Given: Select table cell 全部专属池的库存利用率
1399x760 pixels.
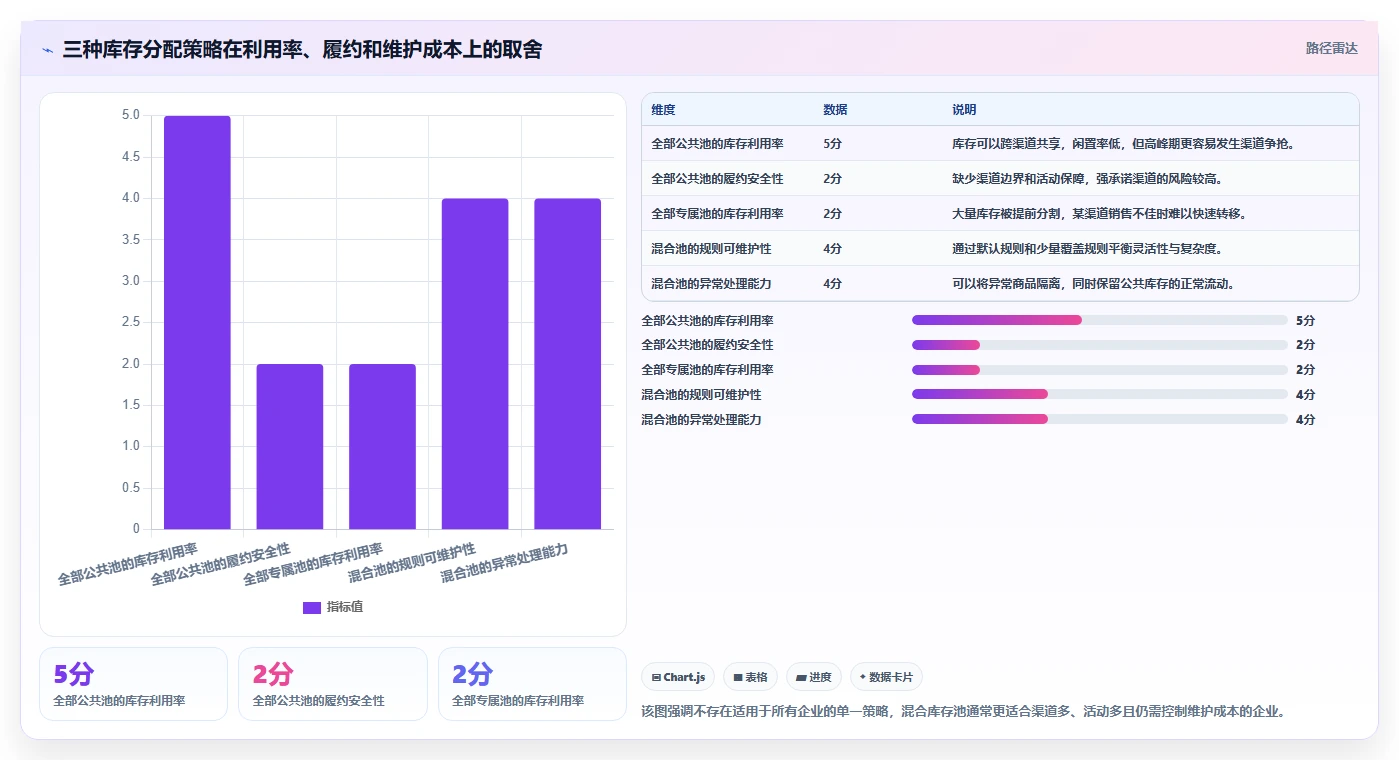Looking at the screenshot, I should 717,214.
